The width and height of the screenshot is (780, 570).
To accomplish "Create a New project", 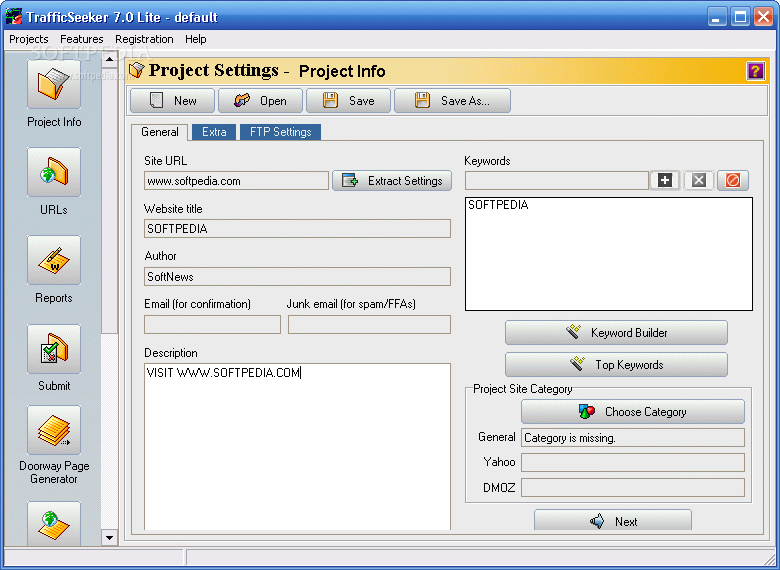I will click(172, 101).
